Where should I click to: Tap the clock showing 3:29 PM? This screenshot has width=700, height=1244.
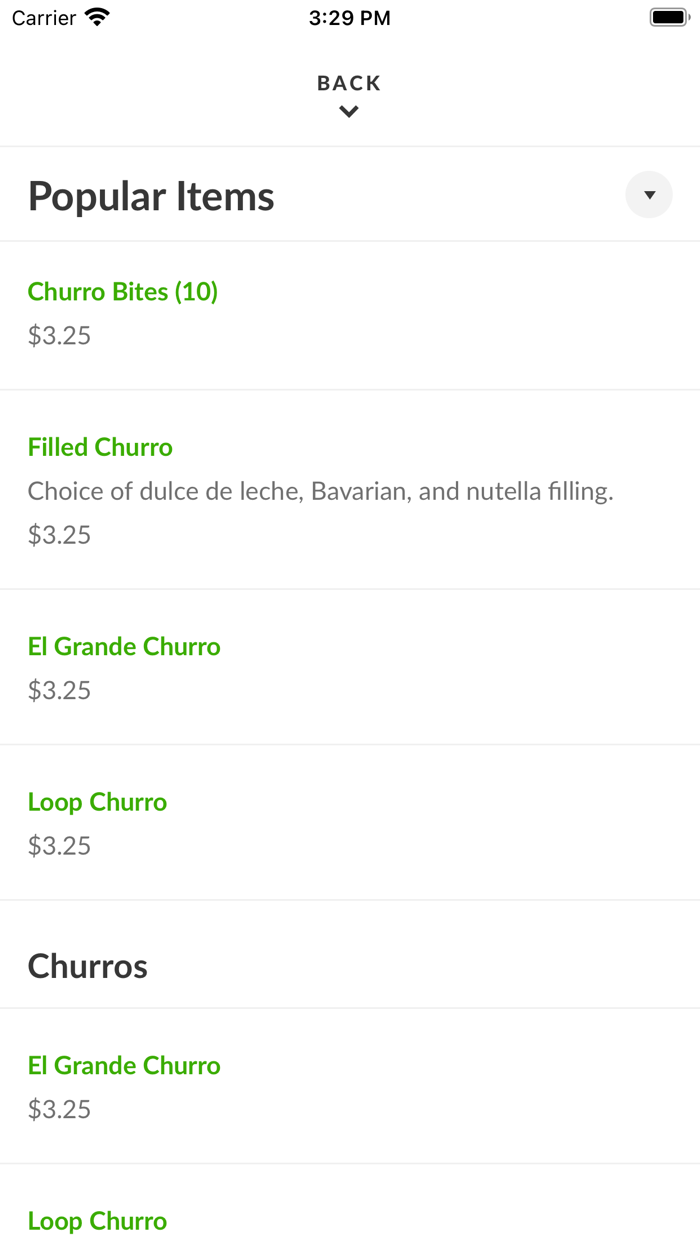(x=348, y=17)
